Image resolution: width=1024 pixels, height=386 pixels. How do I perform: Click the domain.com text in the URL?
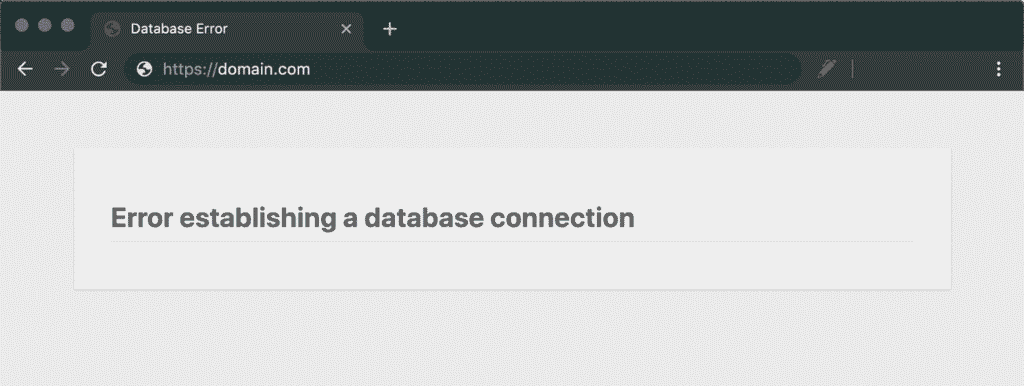[264, 69]
